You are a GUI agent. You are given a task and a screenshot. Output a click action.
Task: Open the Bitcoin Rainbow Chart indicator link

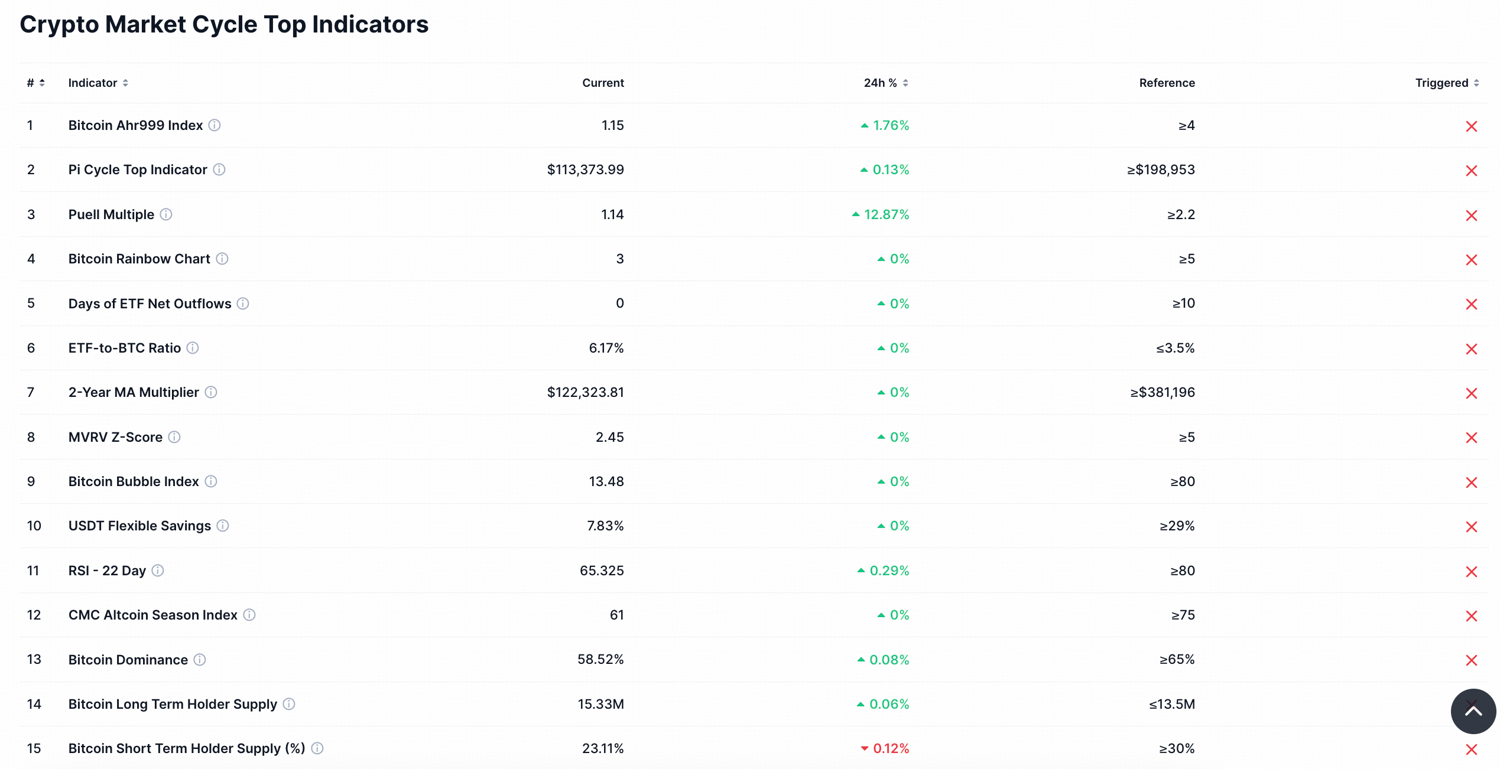(x=138, y=258)
